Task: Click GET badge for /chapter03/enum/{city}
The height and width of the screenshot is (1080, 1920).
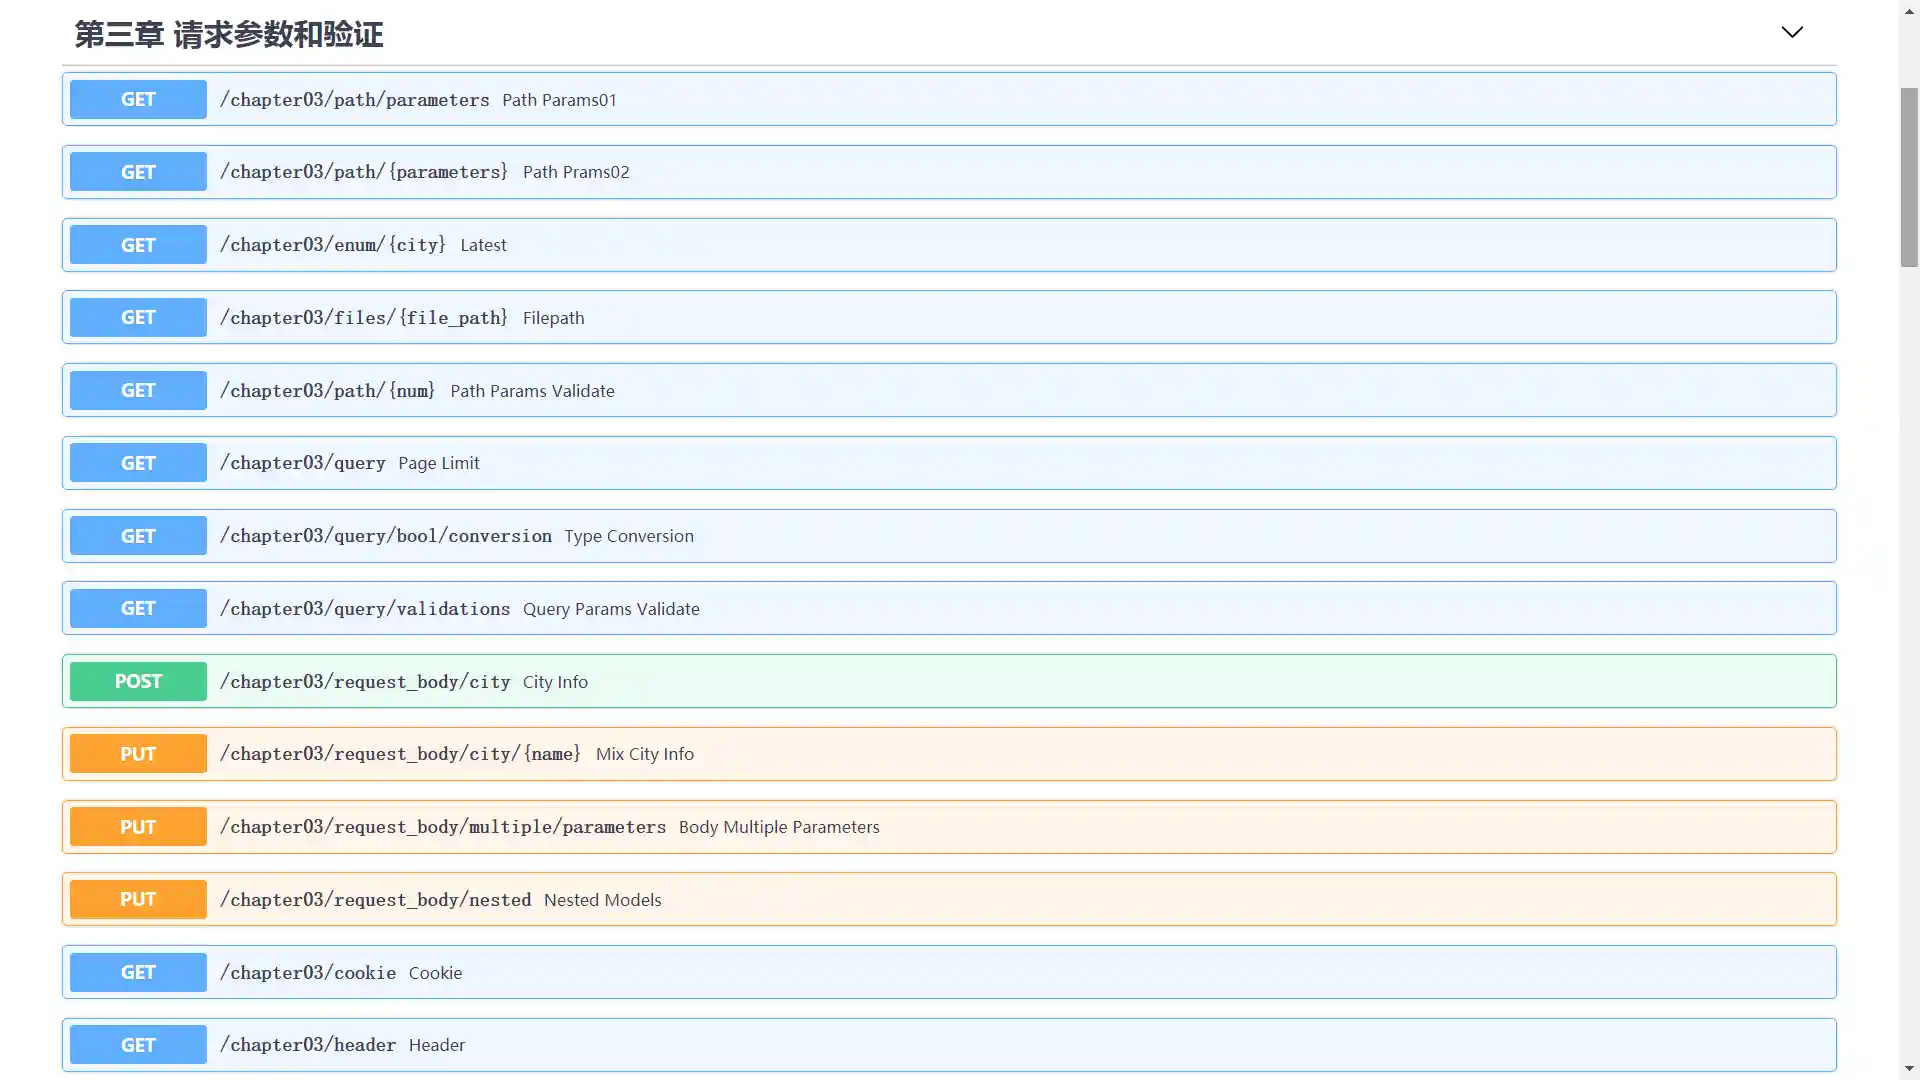Action: pyautogui.click(x=138, y=245)
